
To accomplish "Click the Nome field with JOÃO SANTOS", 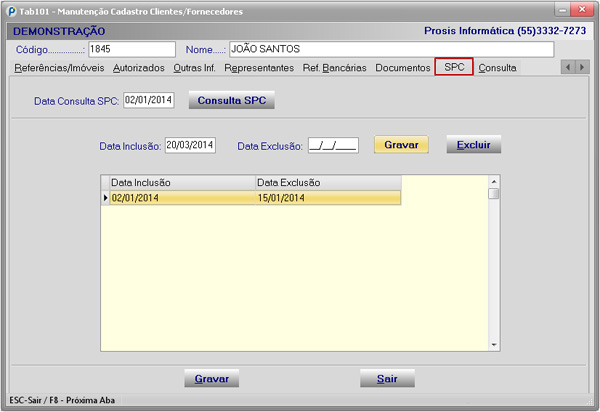I will coord(391,49).
